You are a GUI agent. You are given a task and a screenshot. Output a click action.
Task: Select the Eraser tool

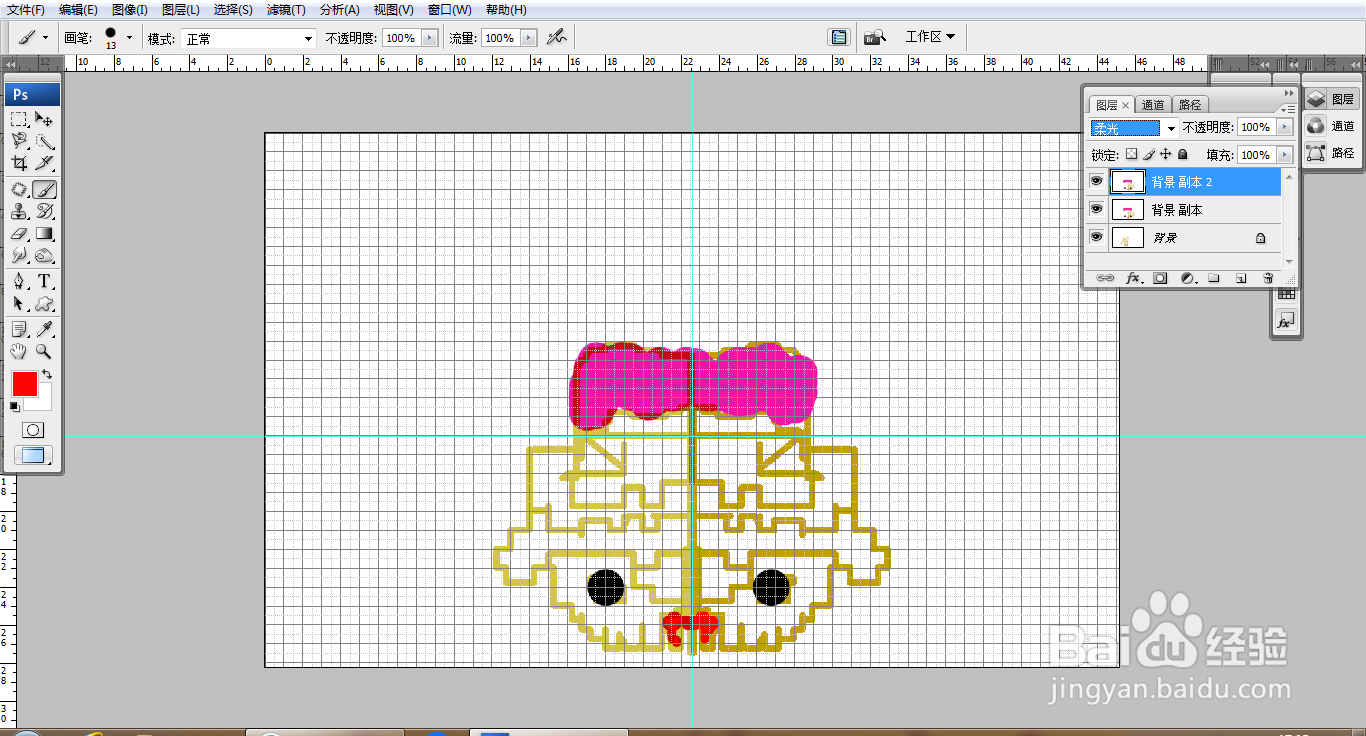click(19, 233)
